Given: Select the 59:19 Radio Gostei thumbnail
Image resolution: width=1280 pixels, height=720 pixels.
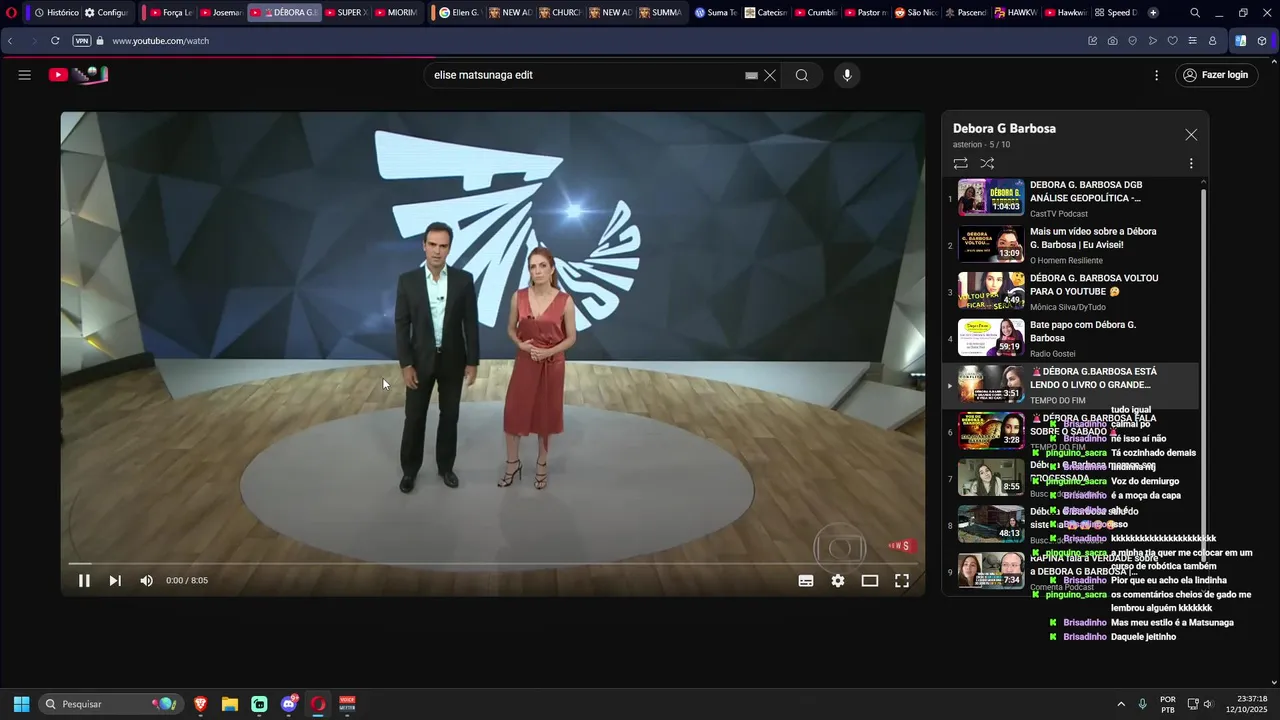Looking at the screenshot, I should [991, 337].
